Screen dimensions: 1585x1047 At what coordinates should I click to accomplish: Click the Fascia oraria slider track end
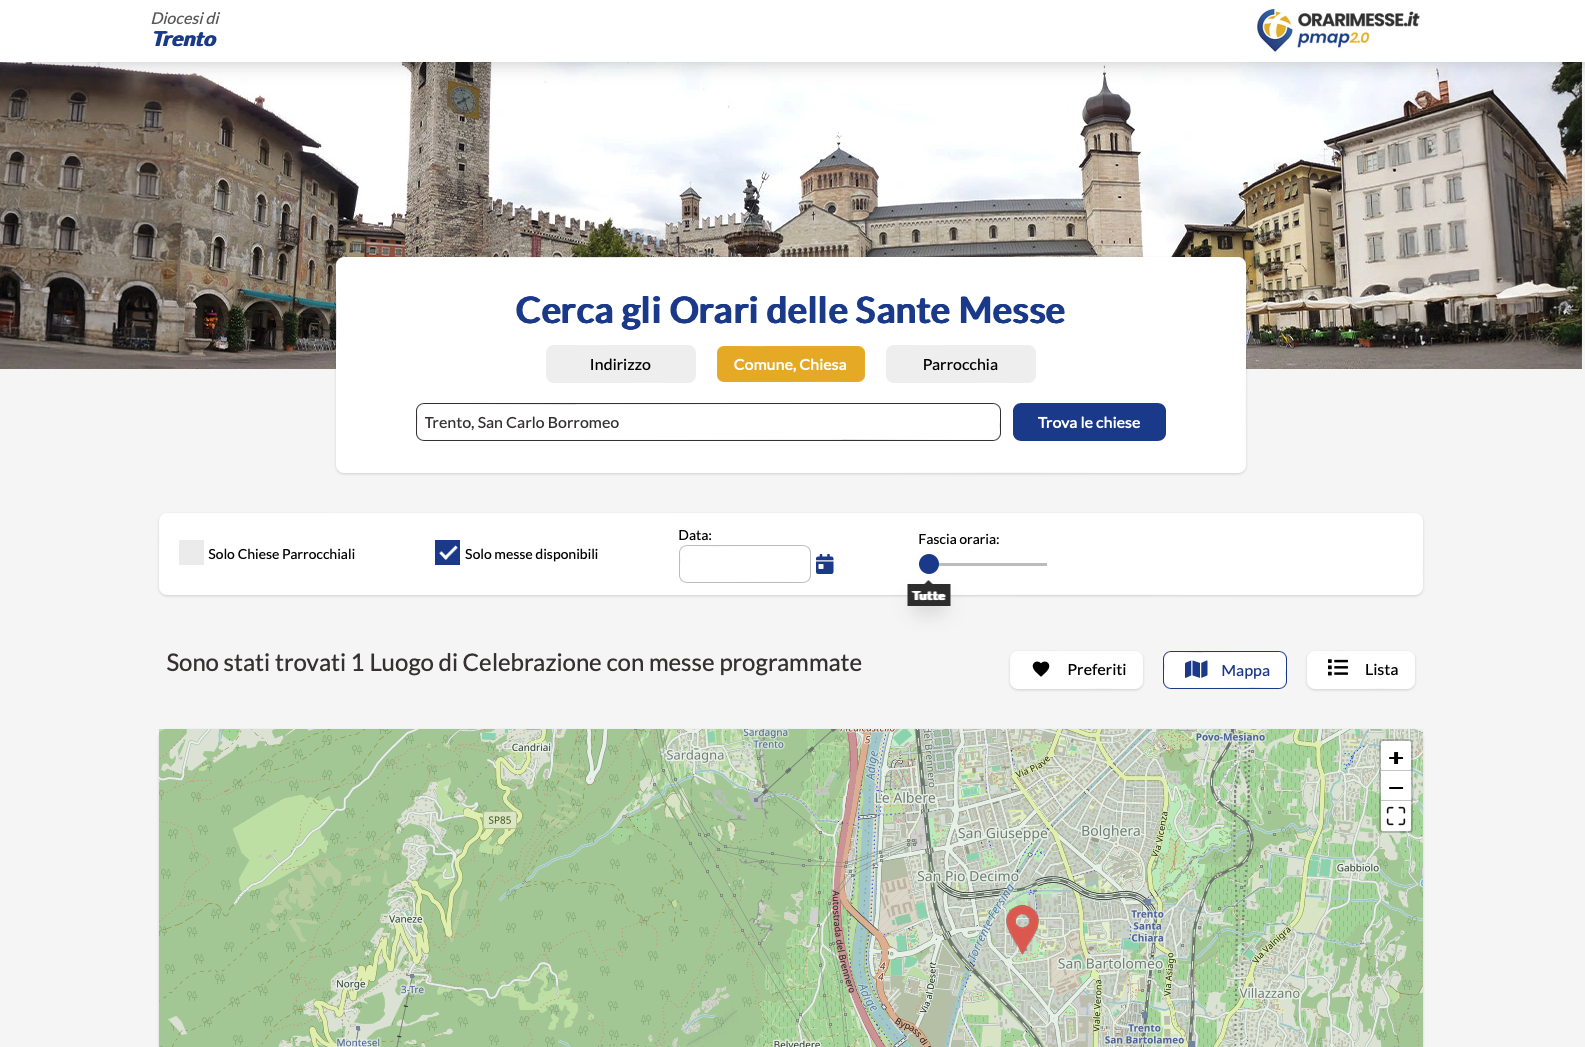1044,564
